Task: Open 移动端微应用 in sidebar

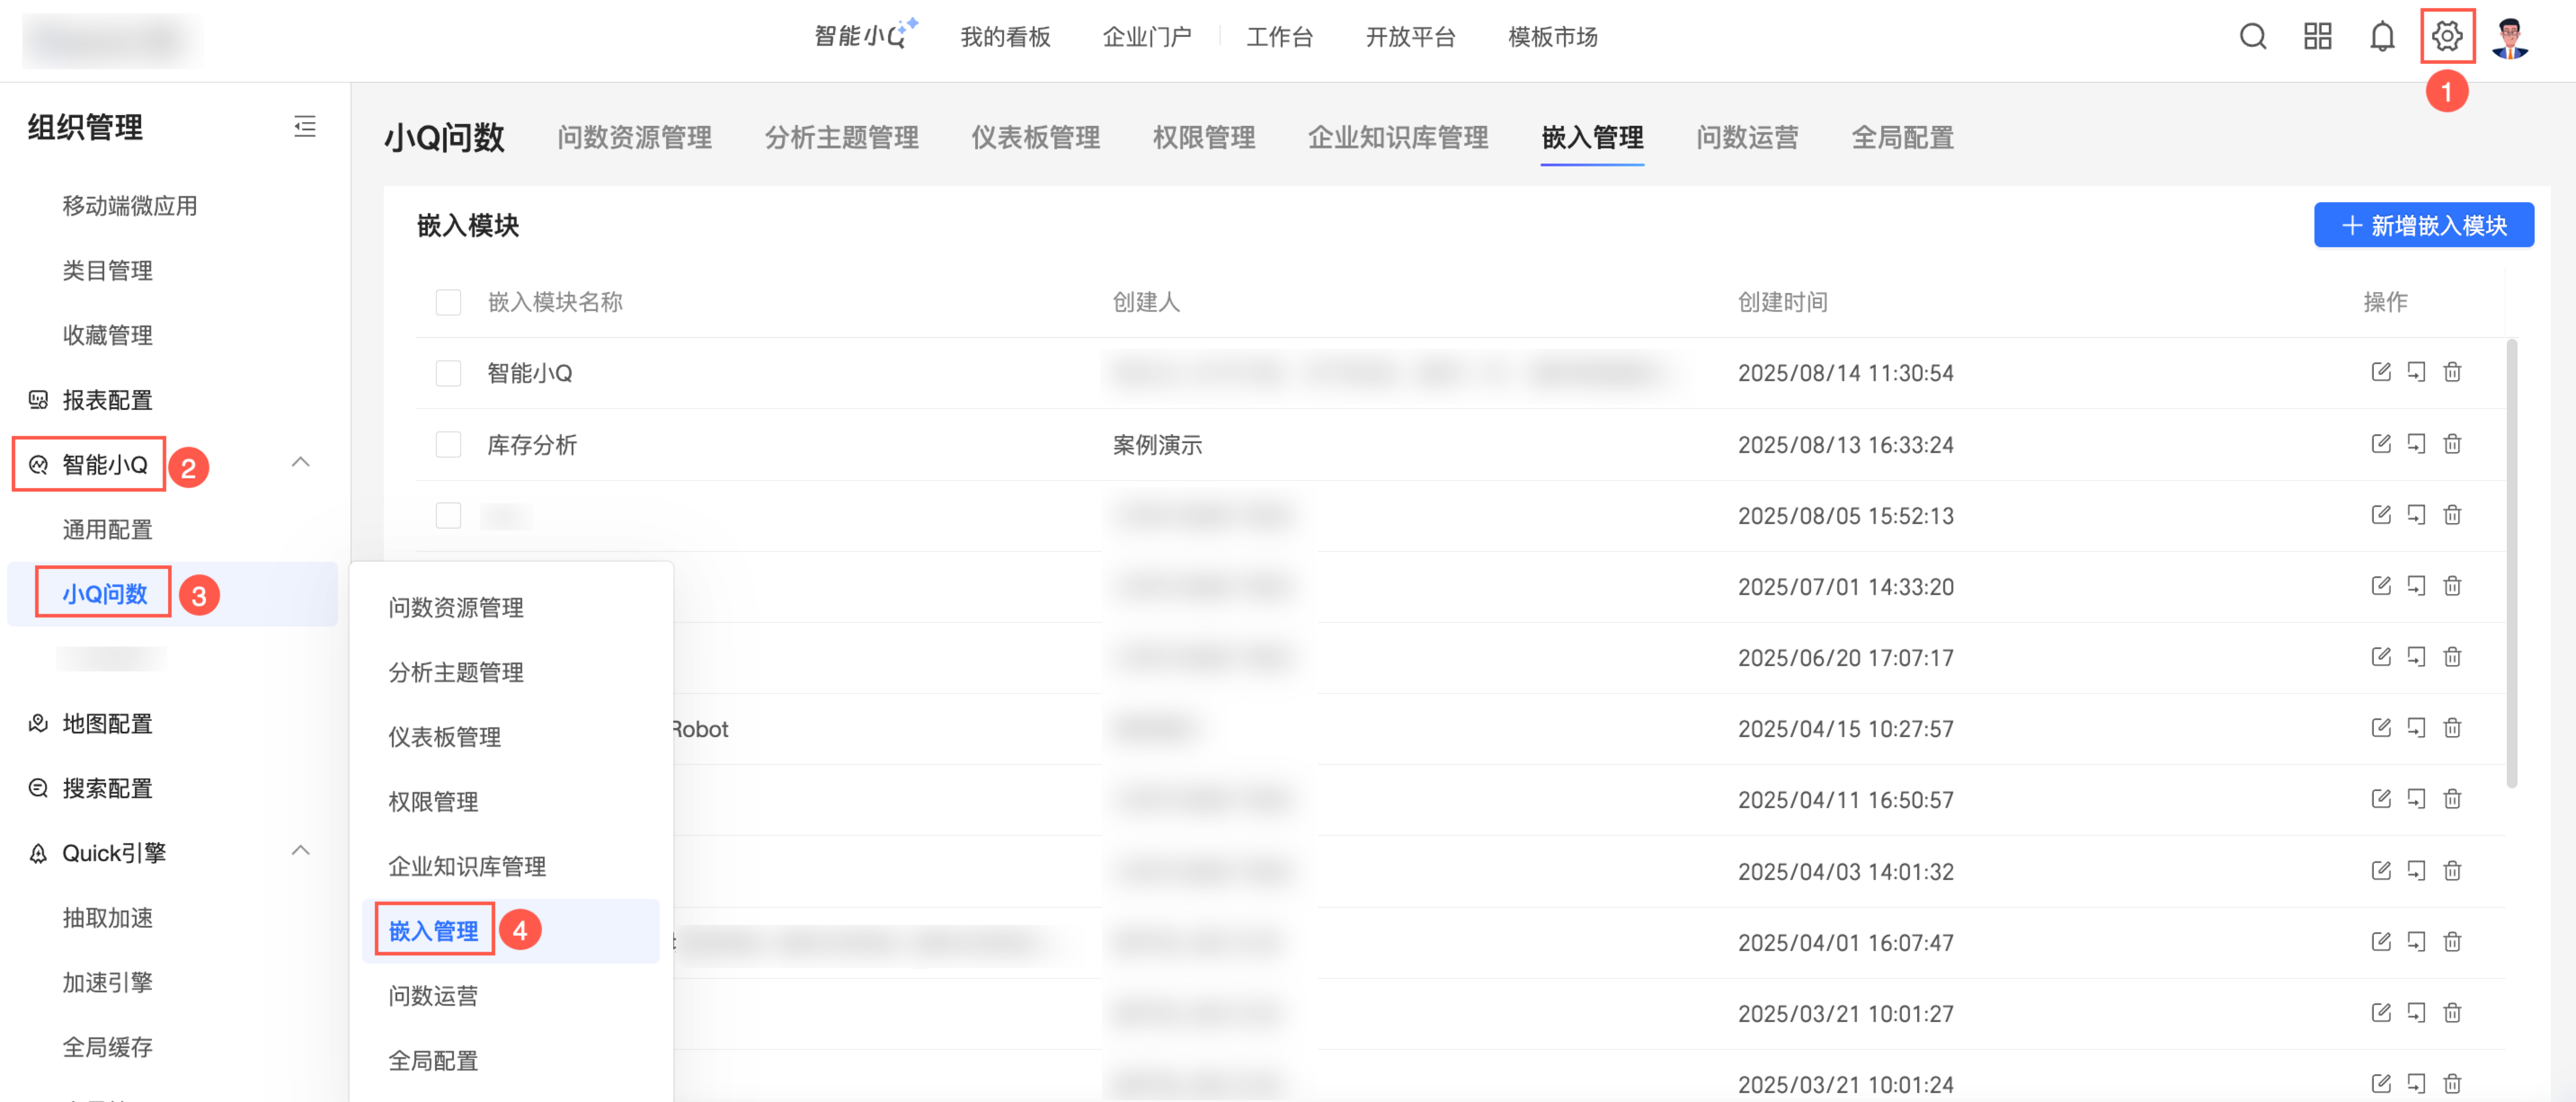Action: coord(130,206)
